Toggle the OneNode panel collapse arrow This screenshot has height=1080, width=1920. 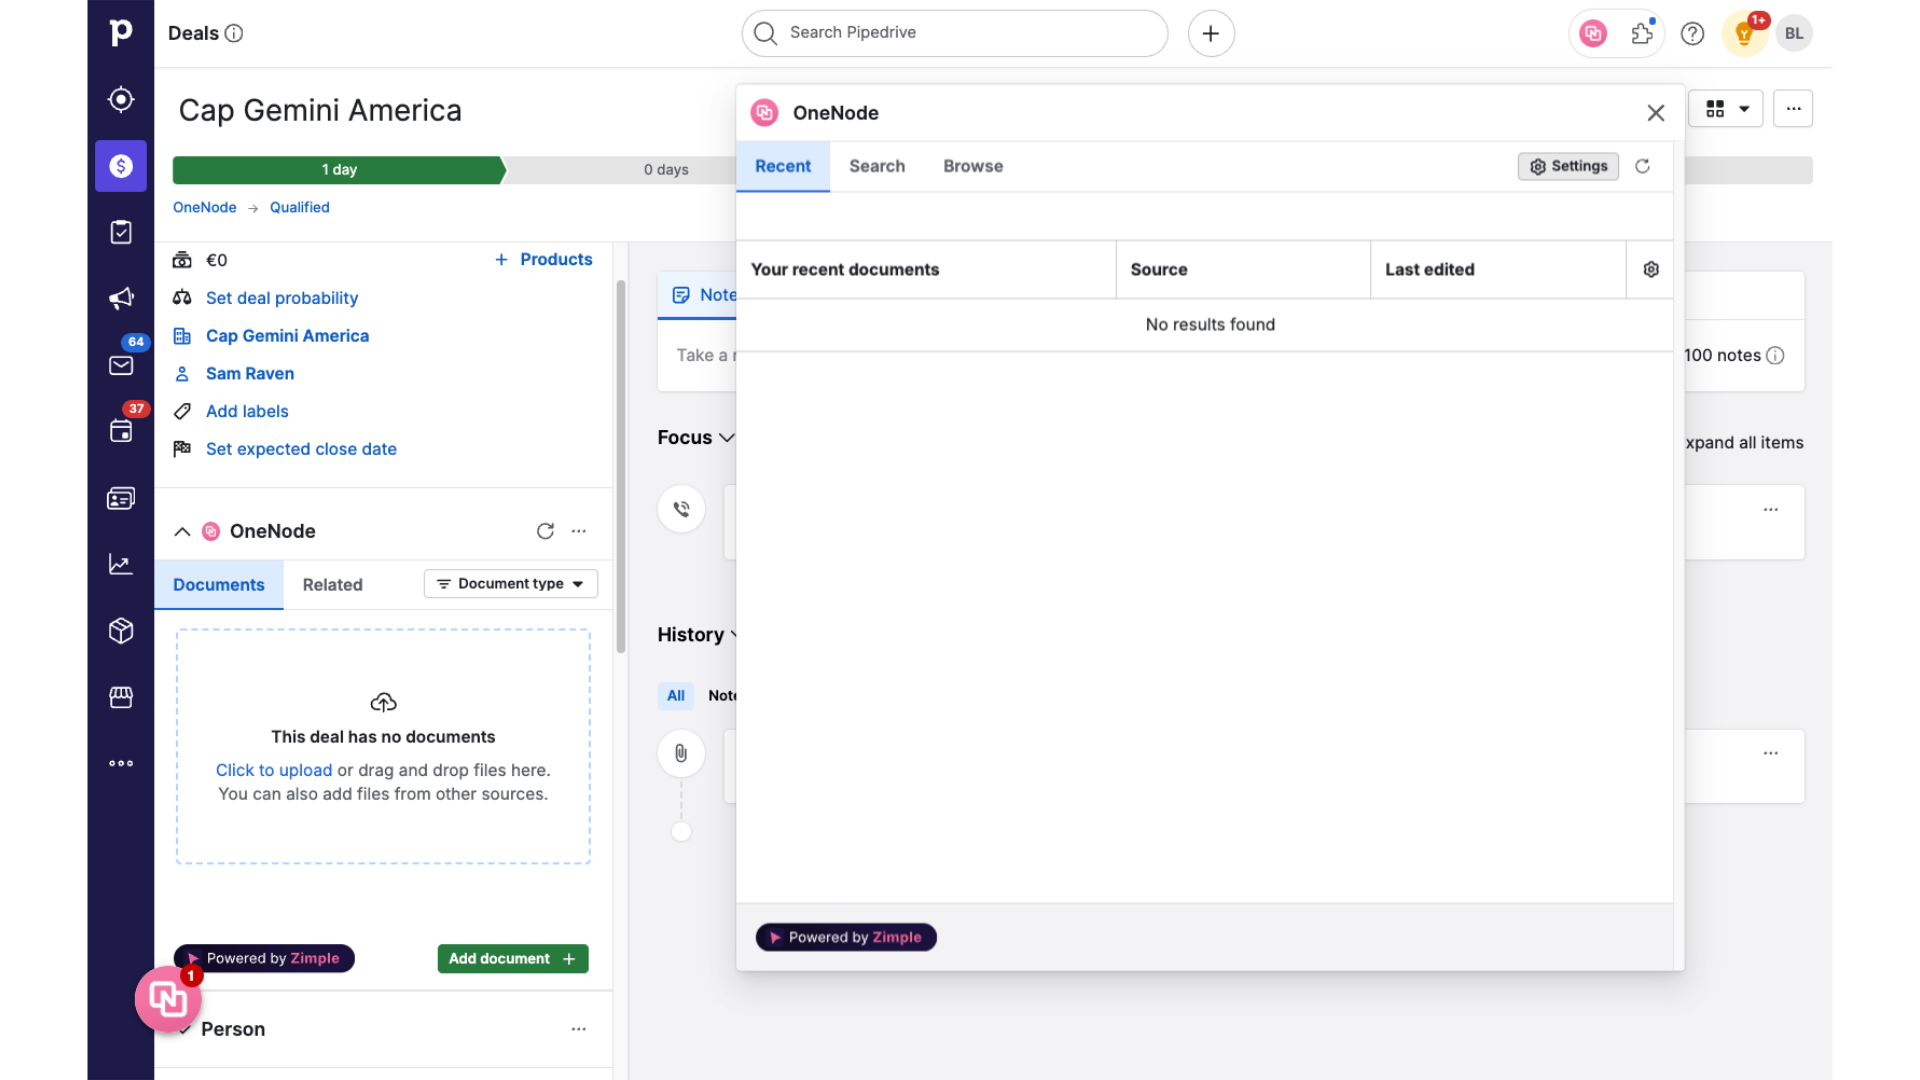tap(182, 530)
